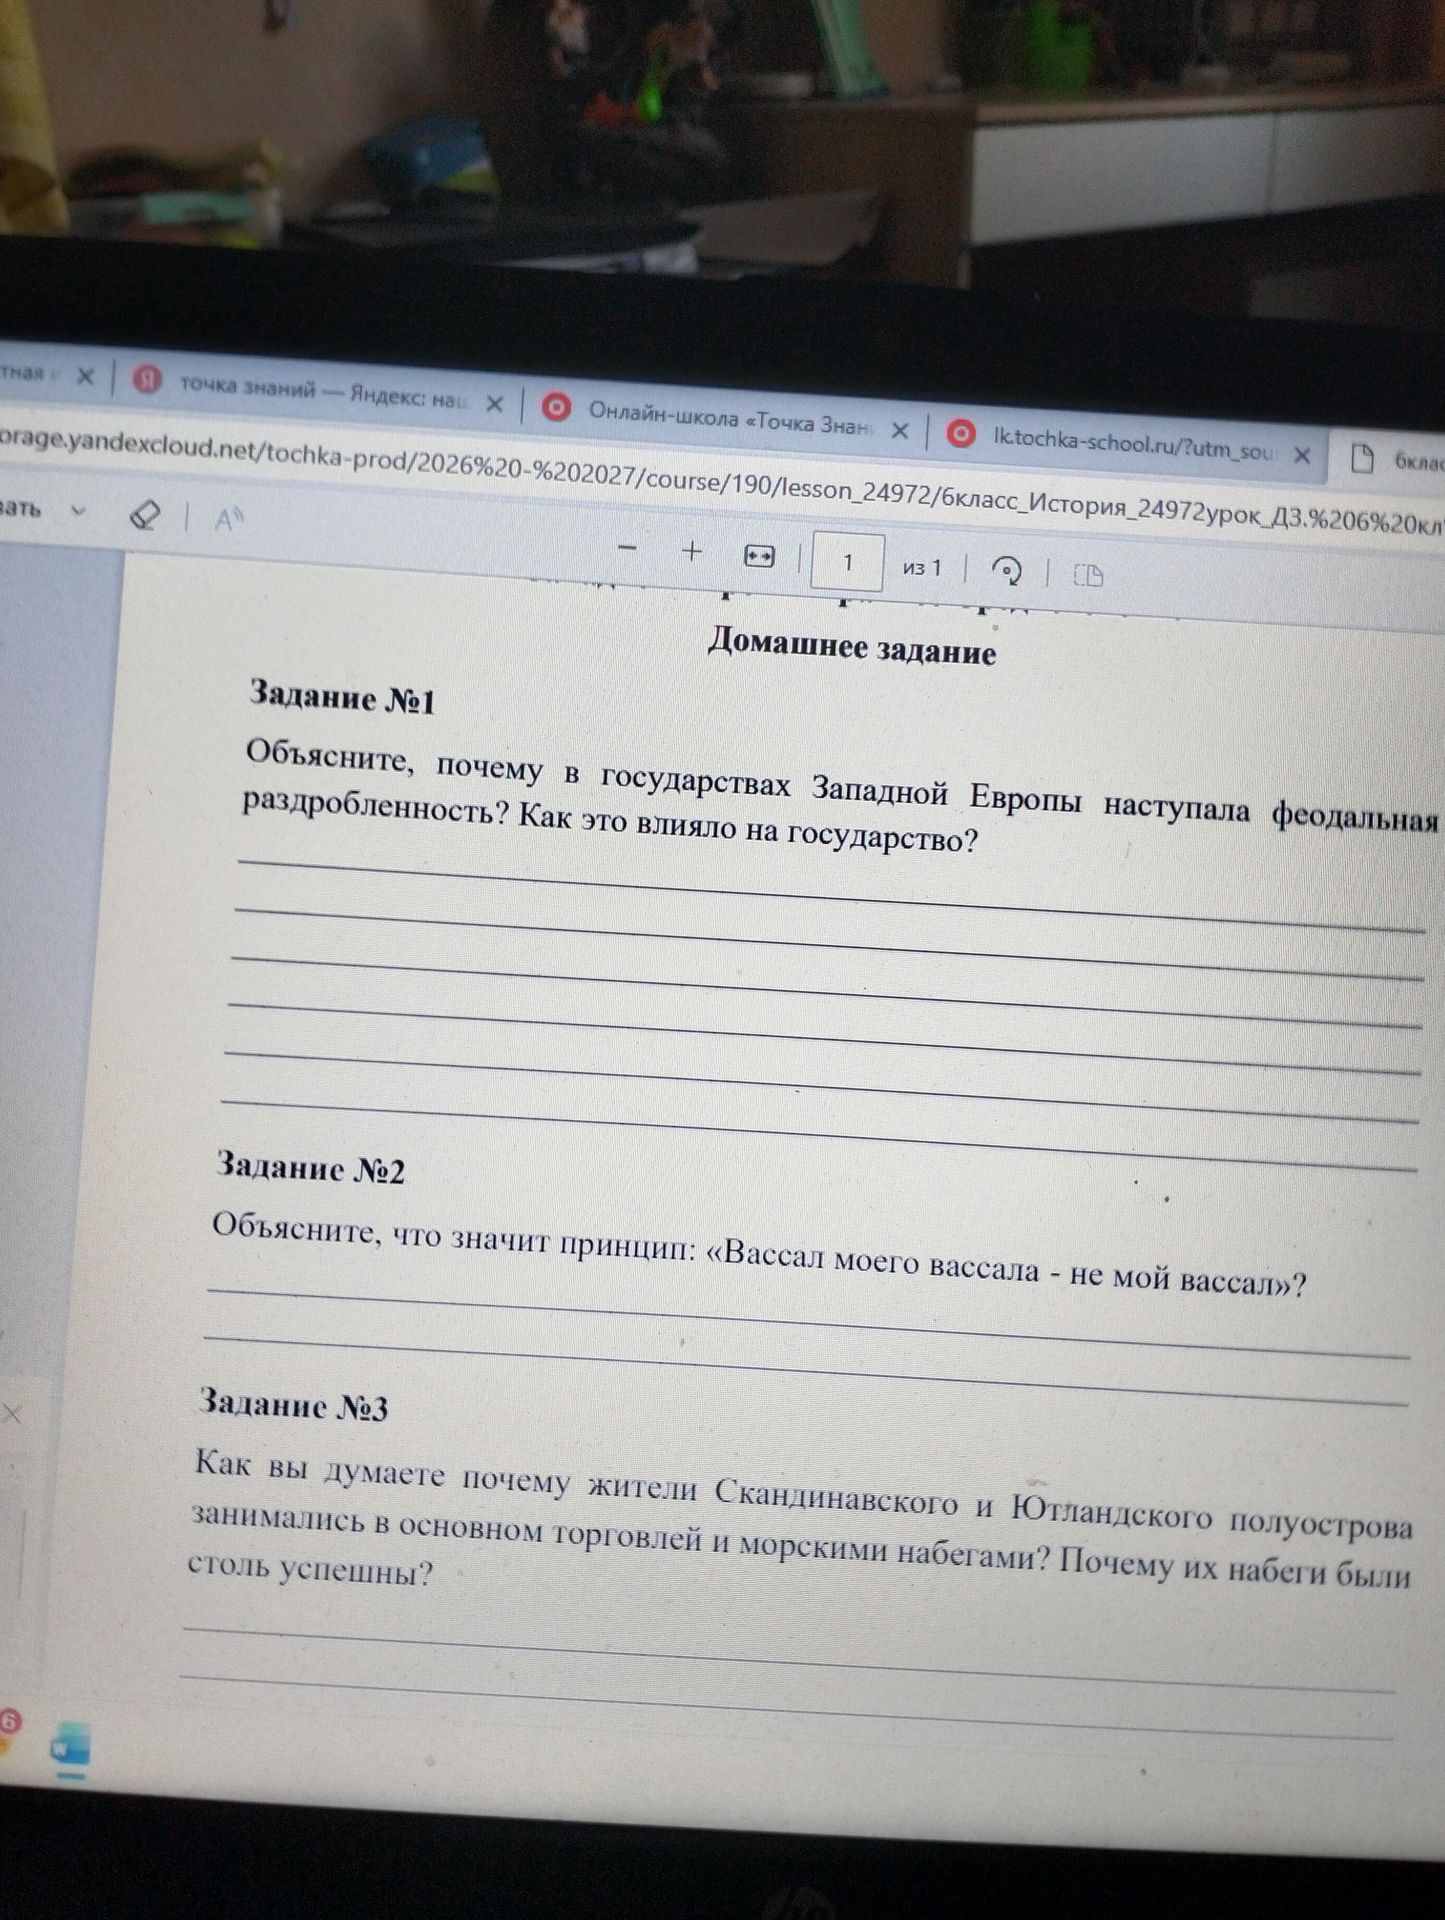Rotate the PDF page
The width and height of the screenshot is (1445, 1920).
[1006, 570]
